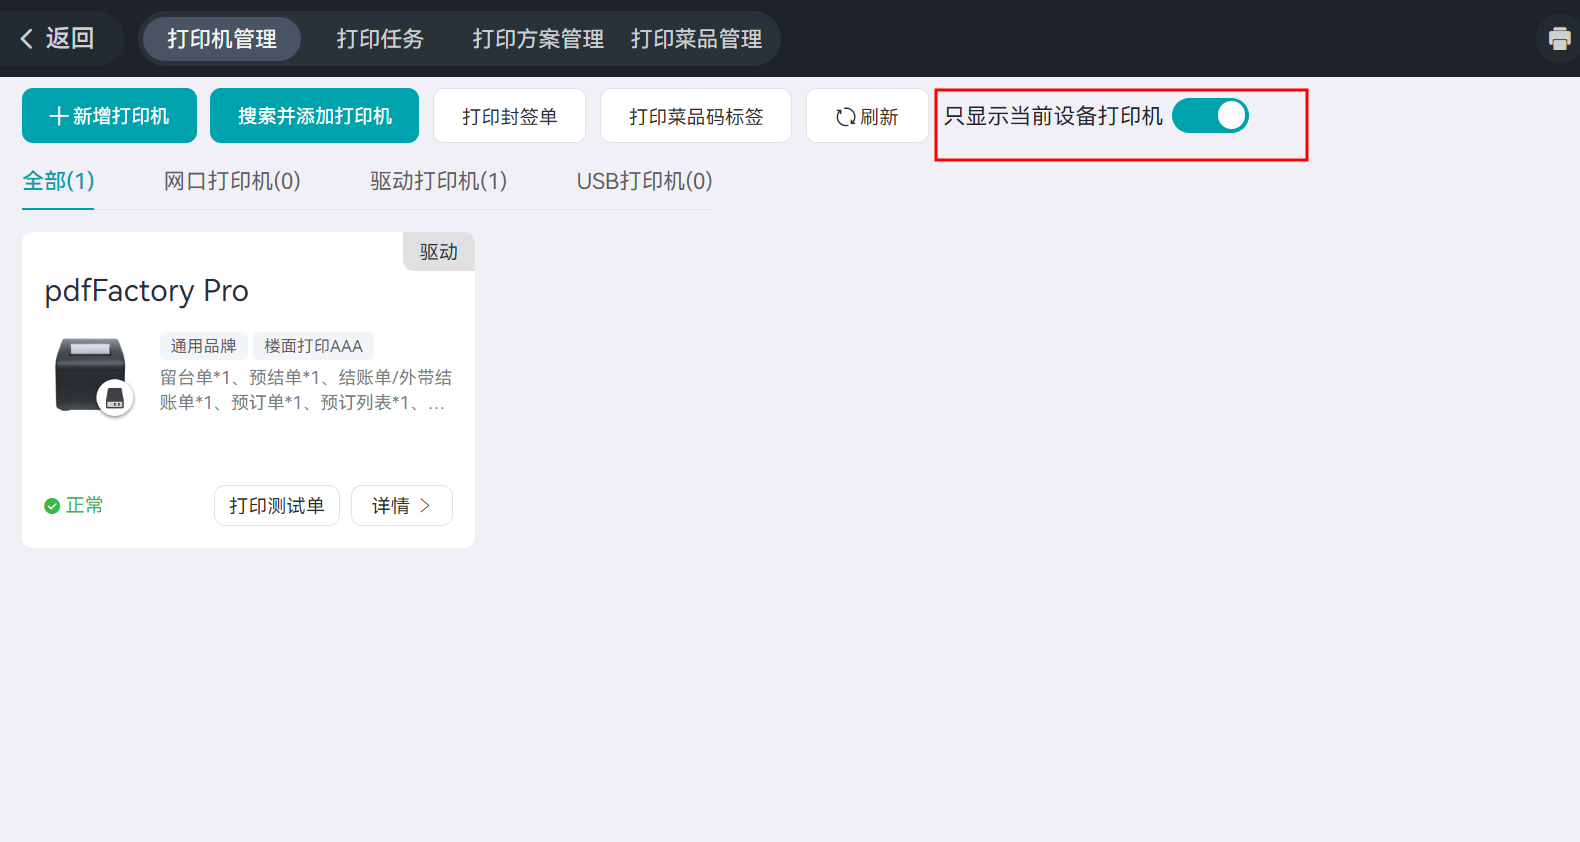
Task: Click the 通用品牌 tag
Action: click(x=204, y=346)
